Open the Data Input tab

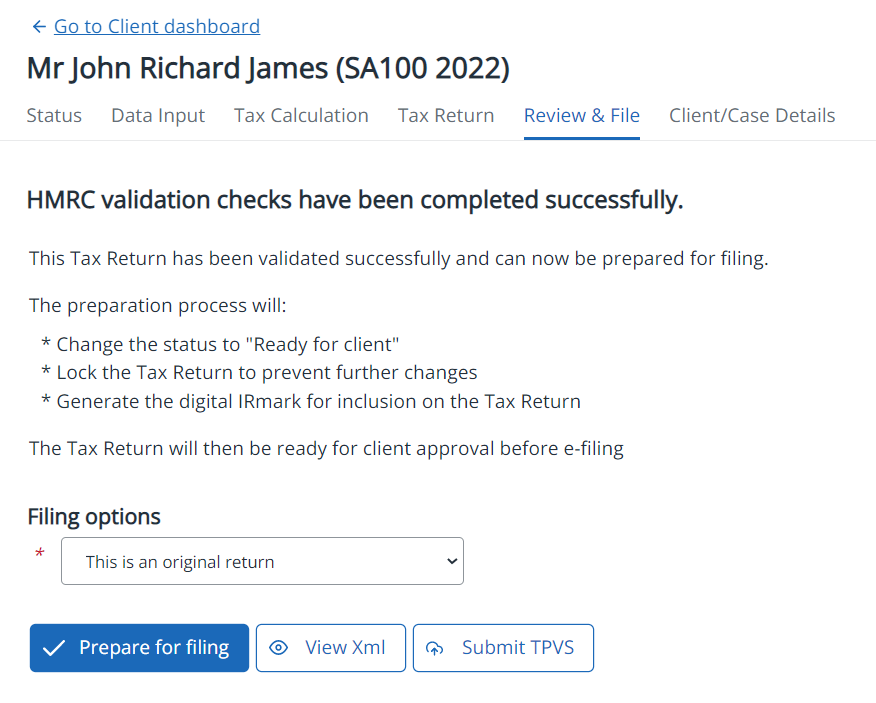coord(158,116)
